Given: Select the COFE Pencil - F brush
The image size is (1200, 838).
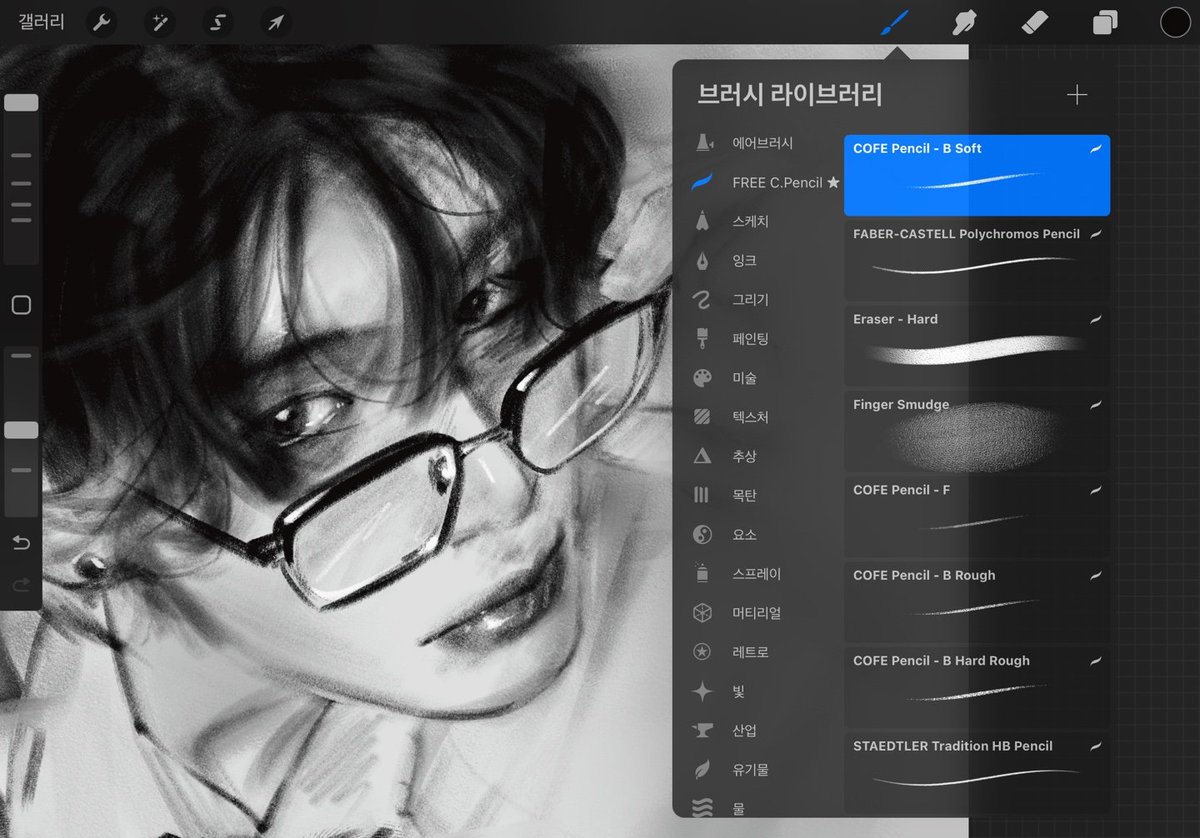Looking at the screenshot, I should coord(977,517).
